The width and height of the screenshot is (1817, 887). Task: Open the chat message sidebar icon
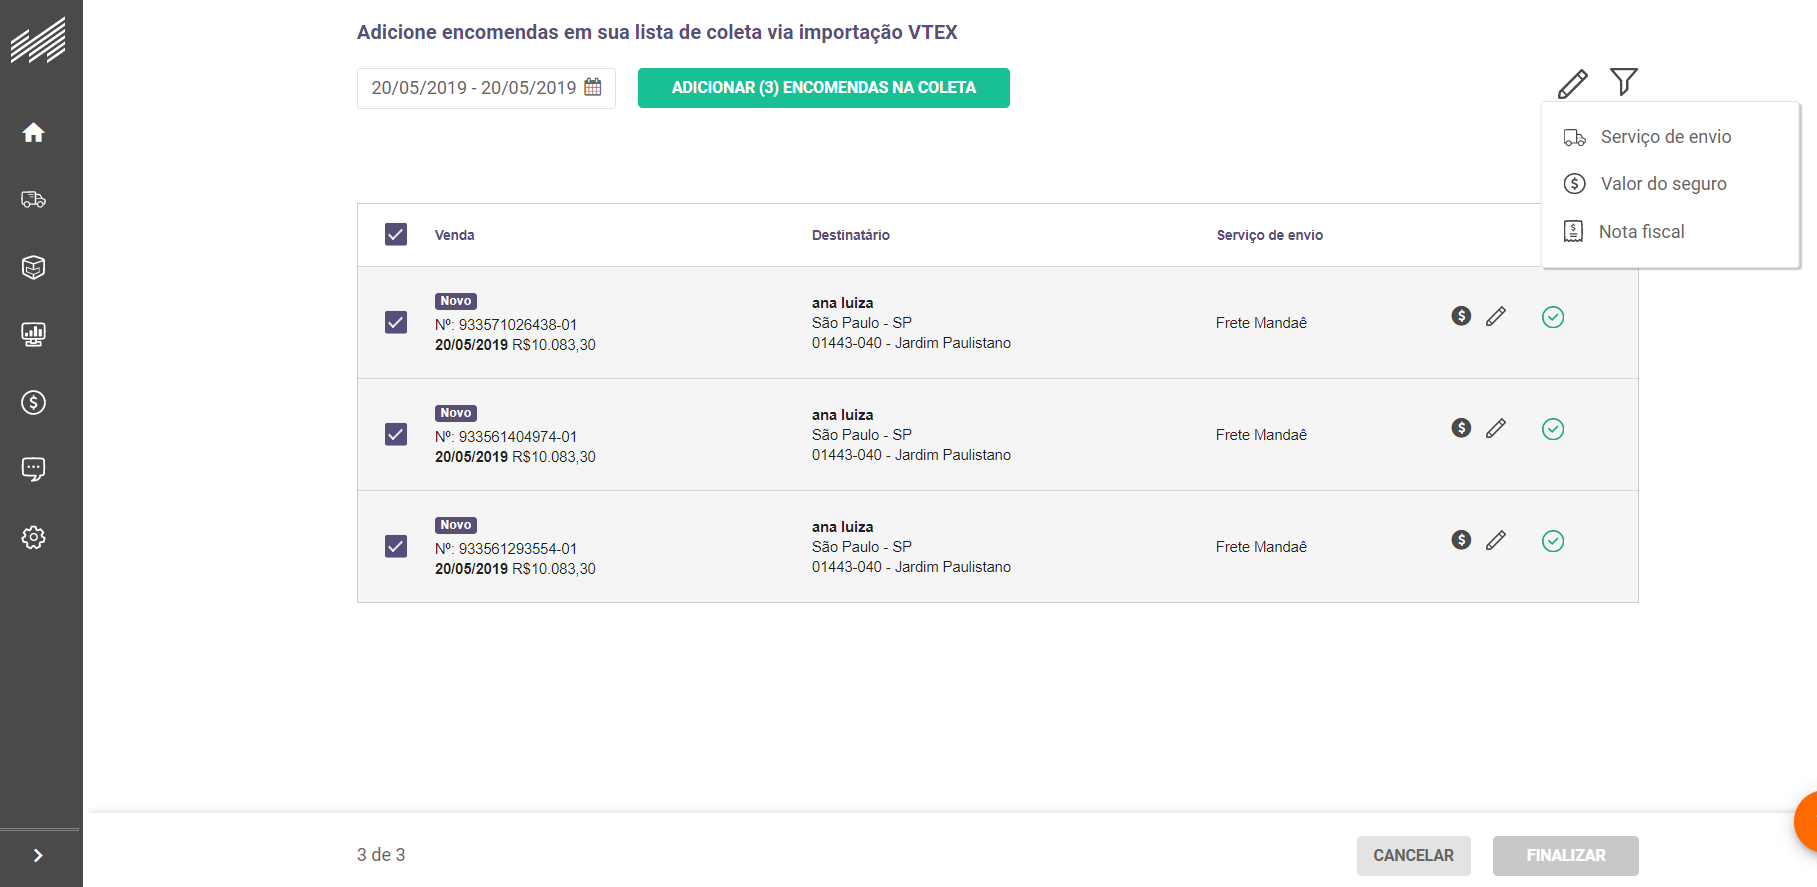click(x=34, y=469)
